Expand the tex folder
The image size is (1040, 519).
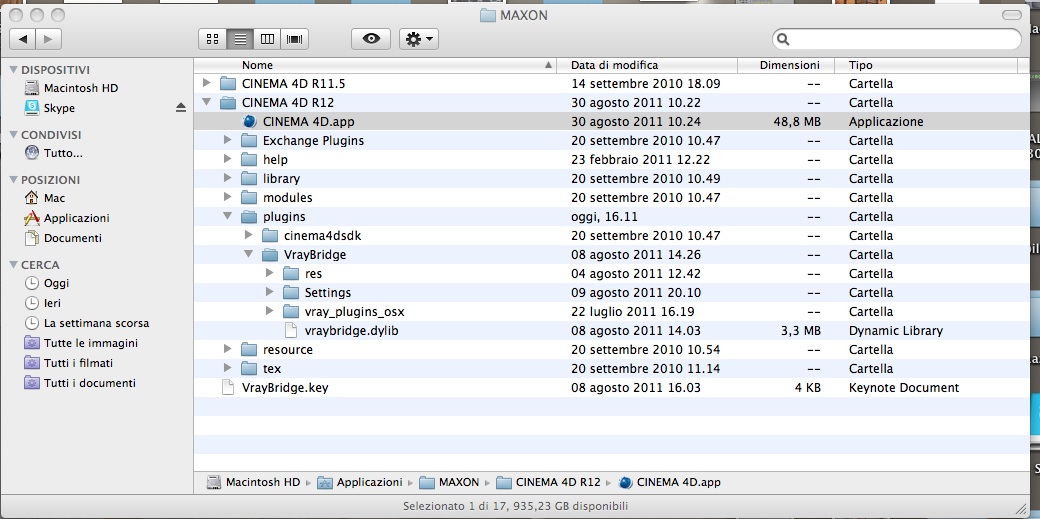coord(228,368)
